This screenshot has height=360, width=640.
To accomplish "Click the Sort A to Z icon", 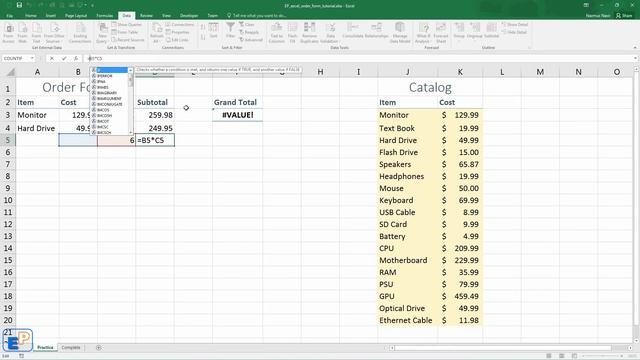I will point(203,27).
